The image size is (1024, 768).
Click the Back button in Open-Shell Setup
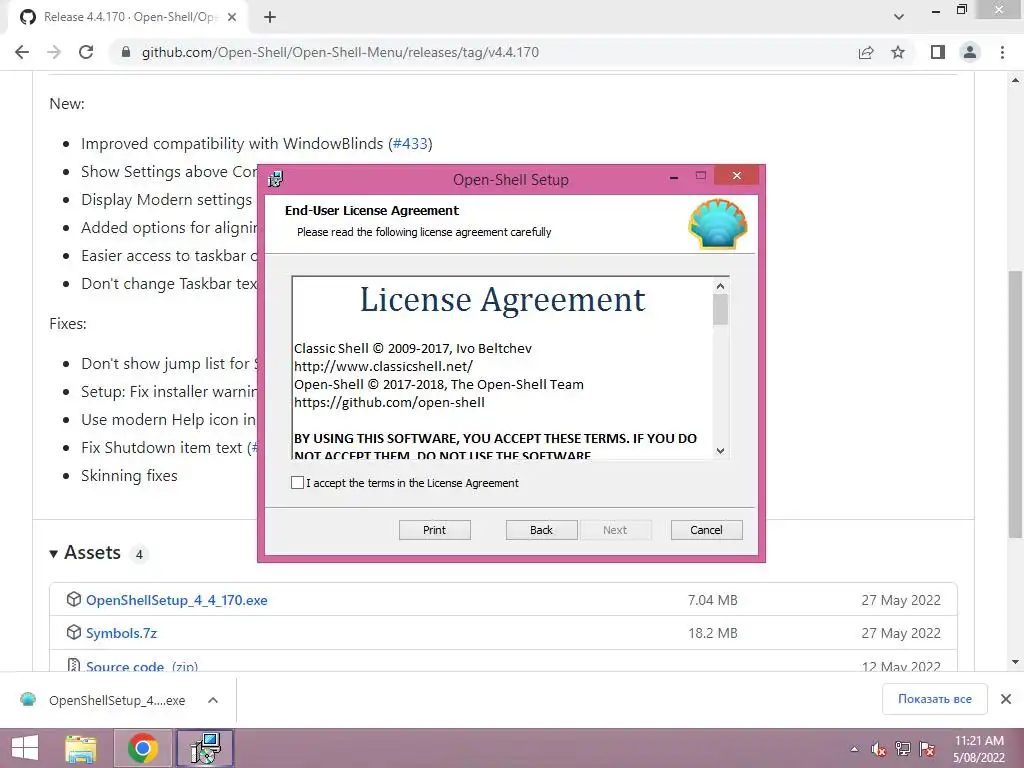click(x=541, y=530)
